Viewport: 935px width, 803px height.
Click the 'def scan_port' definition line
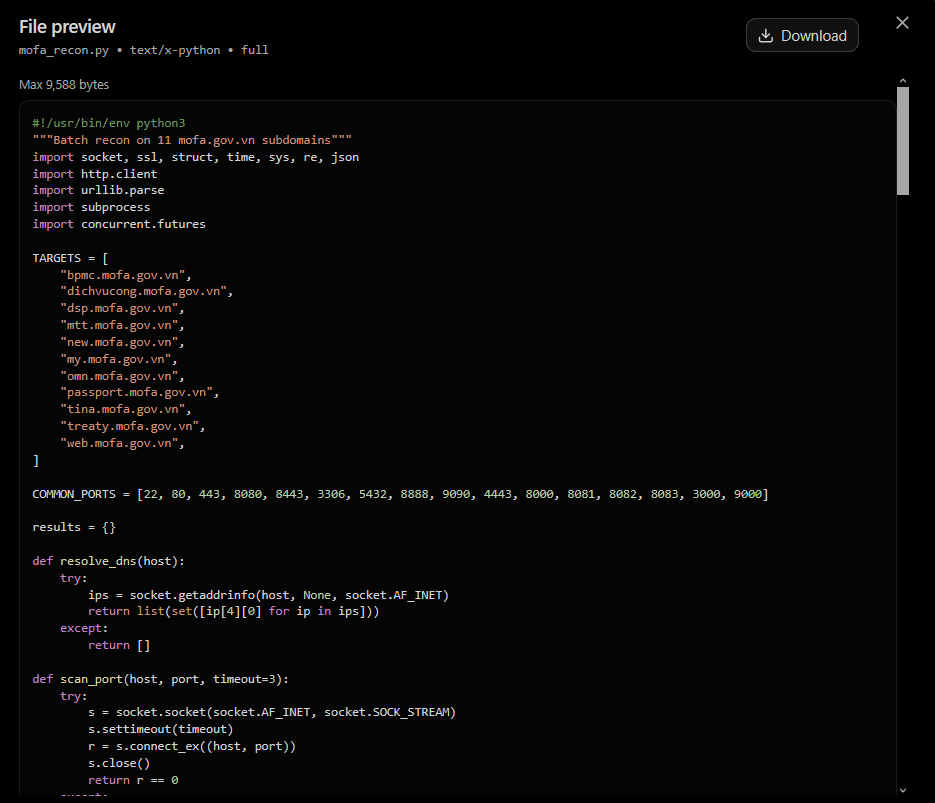point(160,679)
